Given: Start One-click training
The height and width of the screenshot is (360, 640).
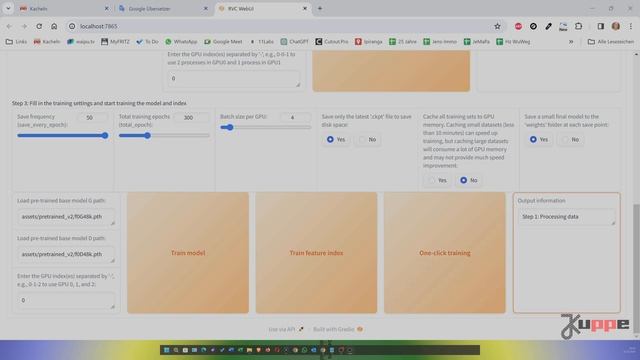Looking at the screenshot, I should (x=444, y=253).
